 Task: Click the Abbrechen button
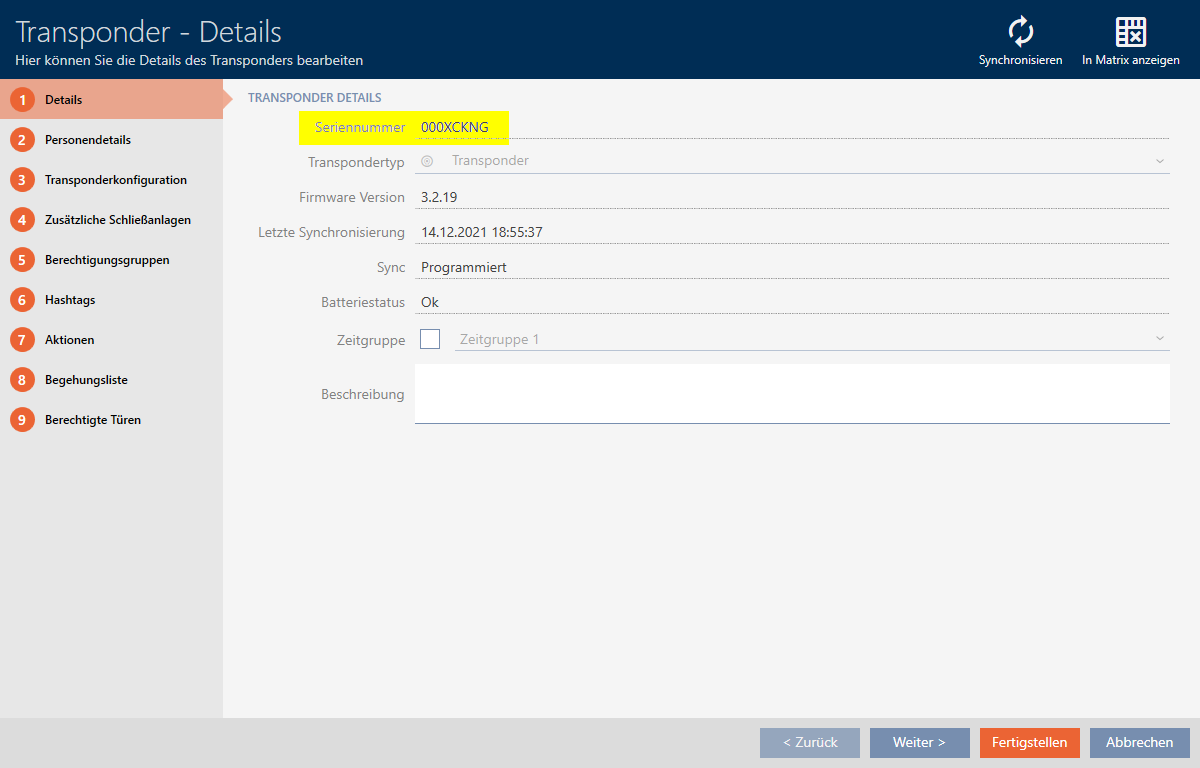point(1139,742)
